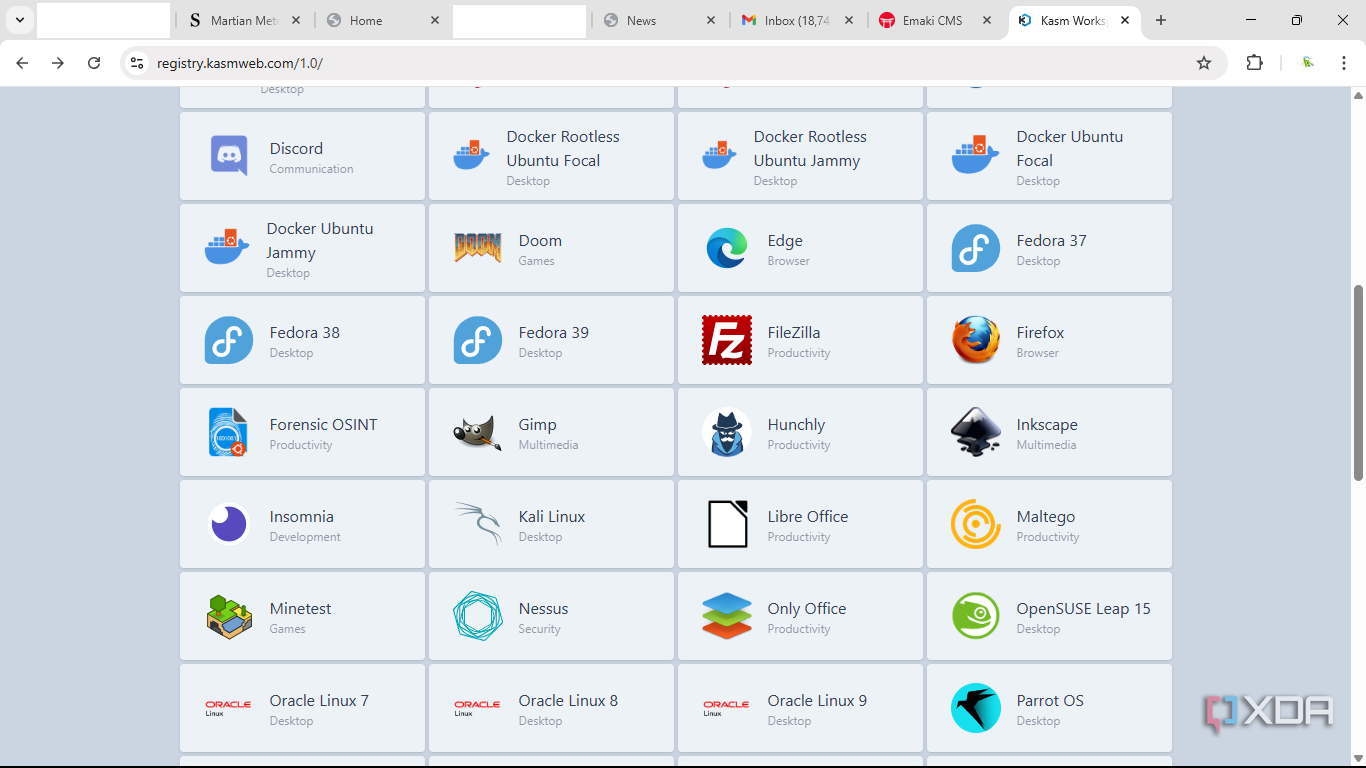Open the FileZilla red icon
Screen dimensions: 1366x768
(x=727, y=340)
